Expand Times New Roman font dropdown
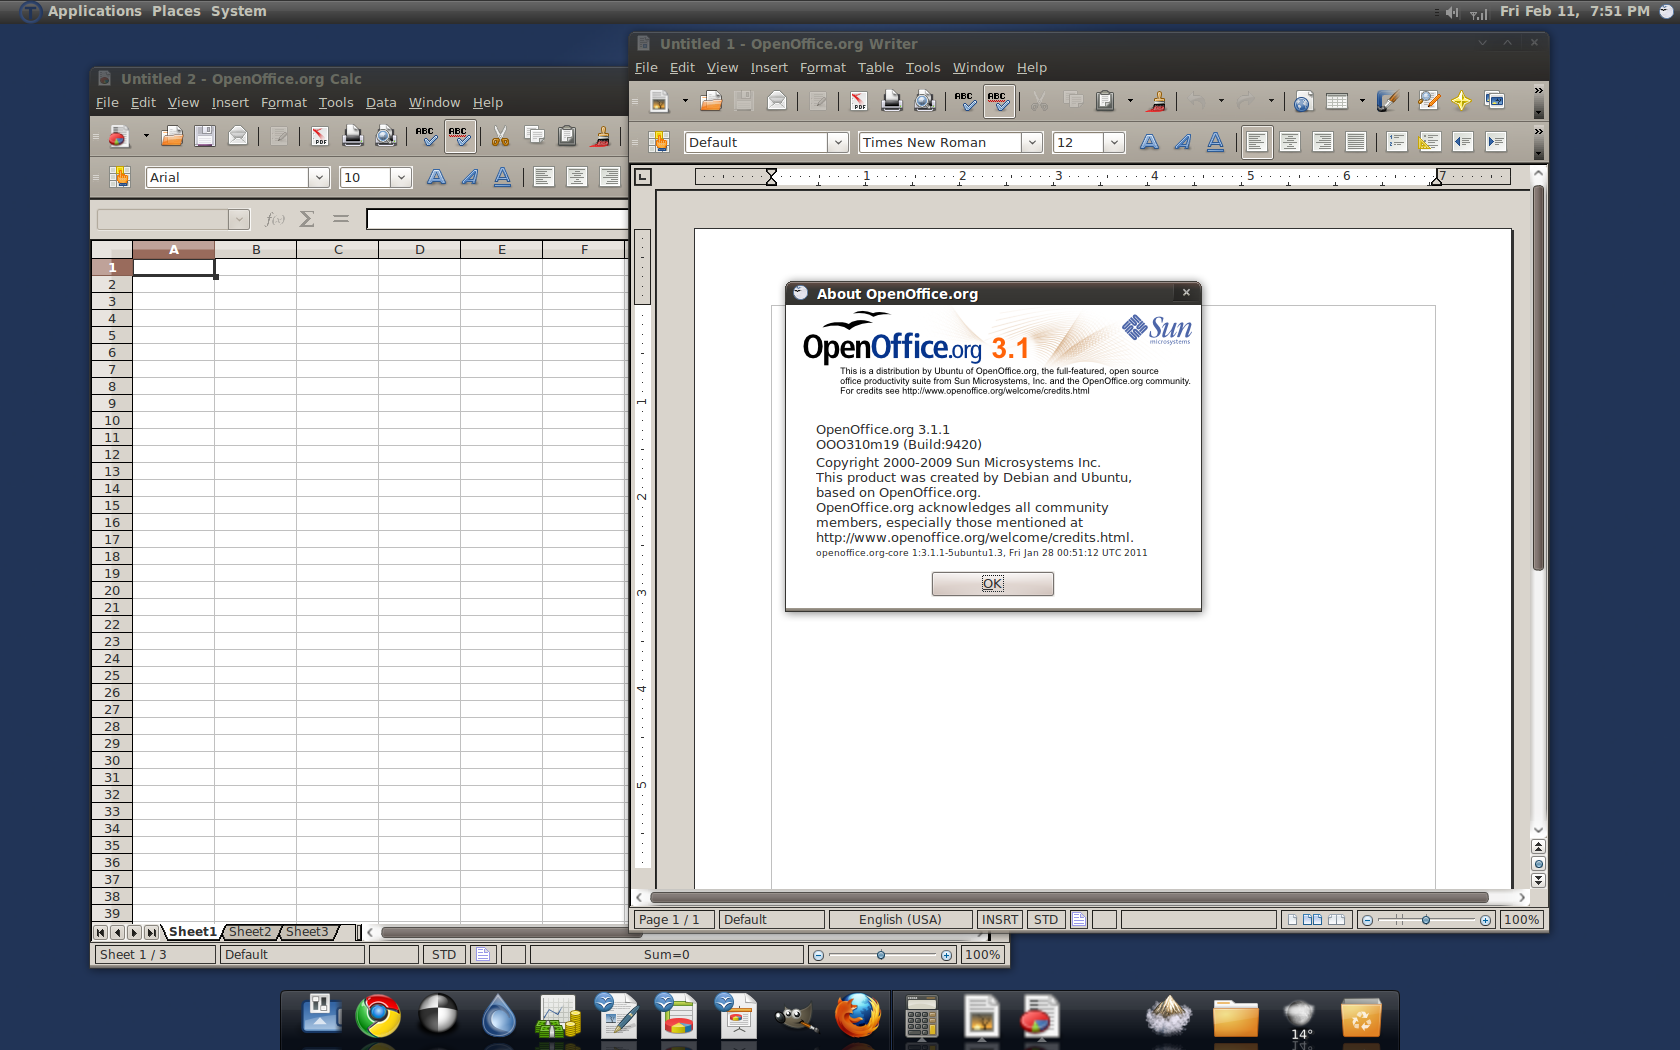Screen dimensions: 1680x1050 pos(1033,143)
